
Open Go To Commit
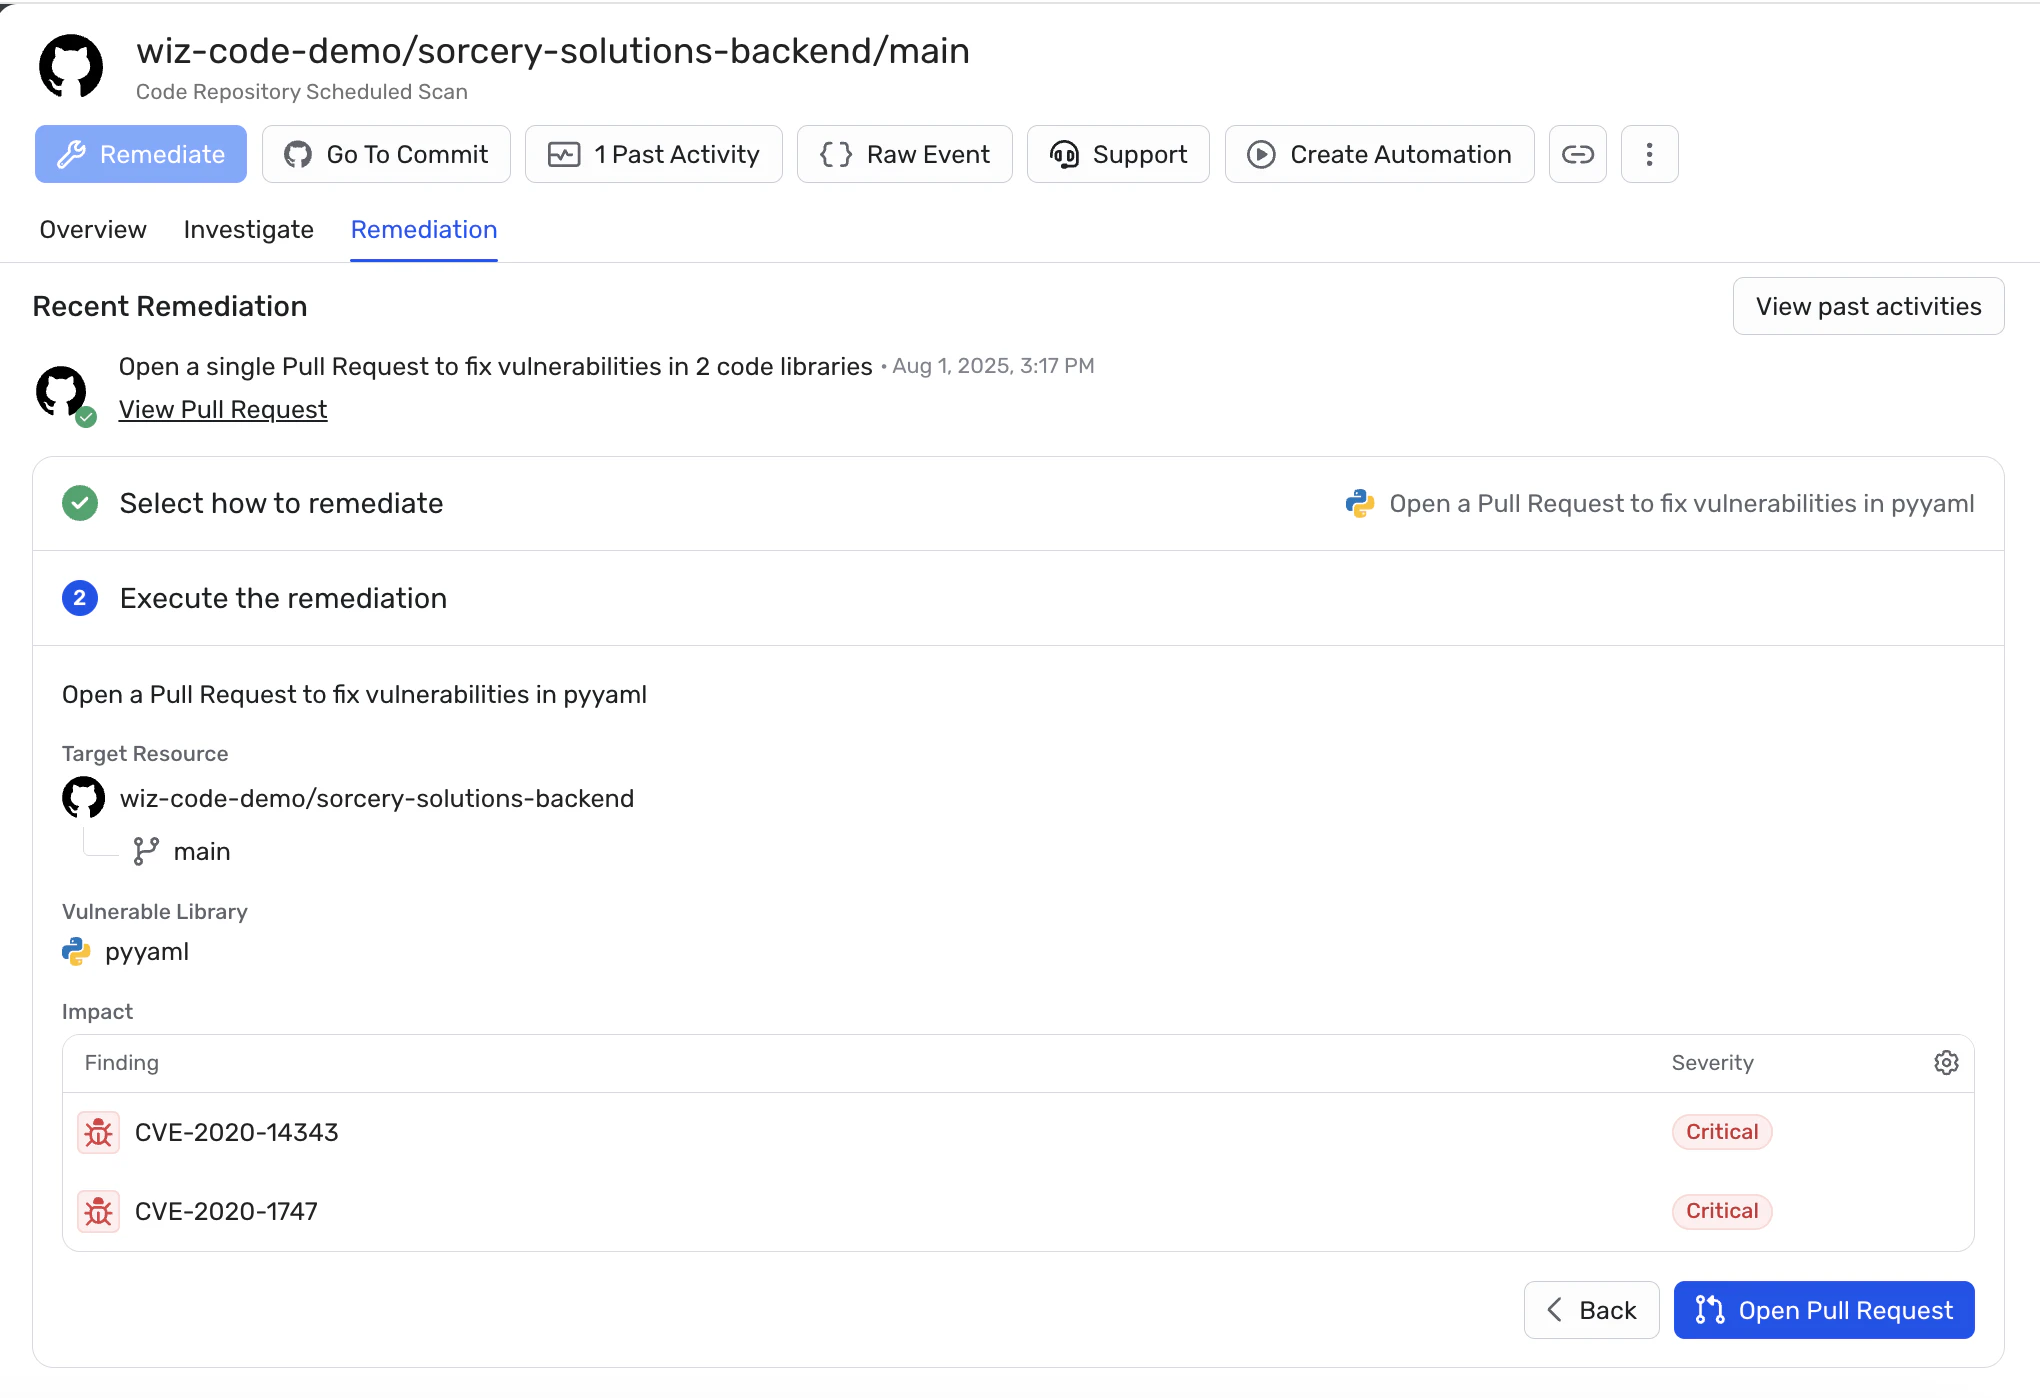click(x=386, y=154)
